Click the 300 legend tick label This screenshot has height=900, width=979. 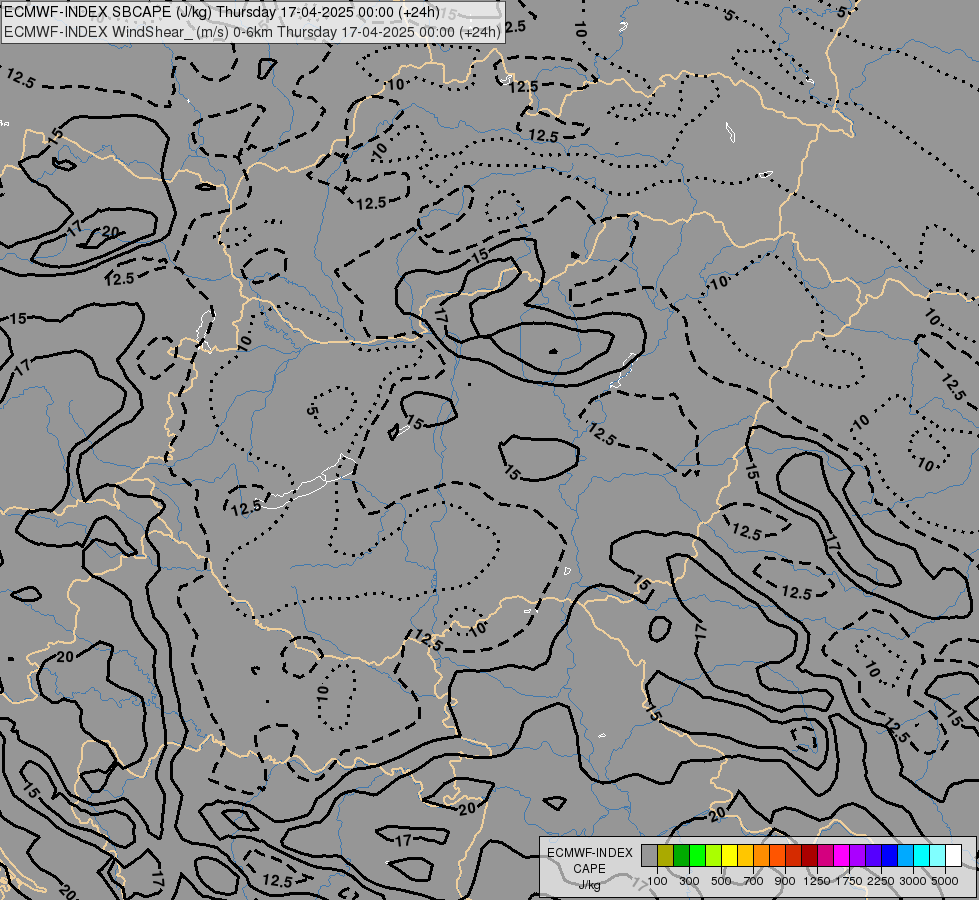[x=689, y=881]
